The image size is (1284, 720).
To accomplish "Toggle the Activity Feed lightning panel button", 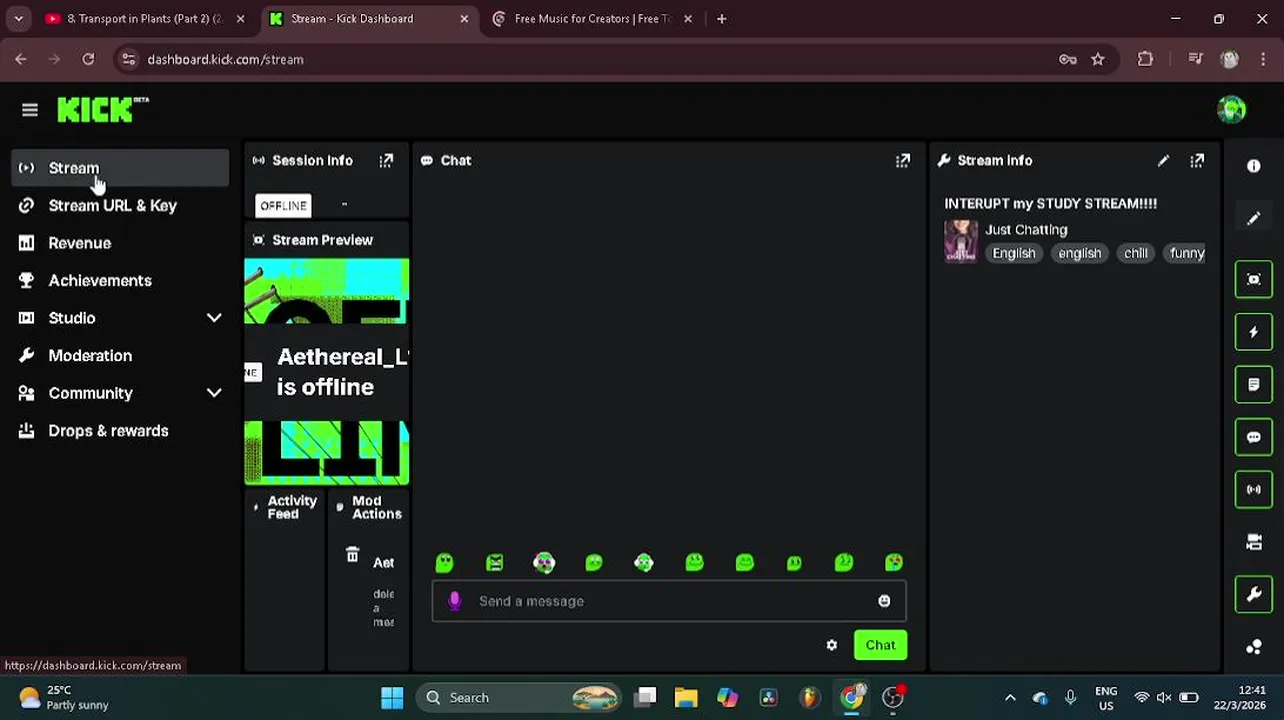I will pyautogui.click(x=1254, y=332).
